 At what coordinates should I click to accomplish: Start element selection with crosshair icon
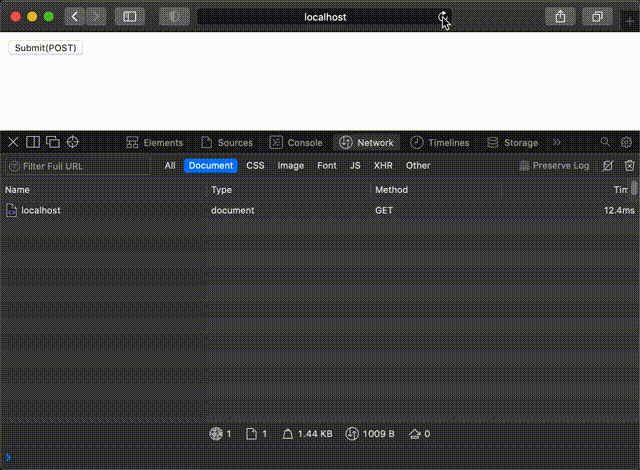(x=72, y=142)
